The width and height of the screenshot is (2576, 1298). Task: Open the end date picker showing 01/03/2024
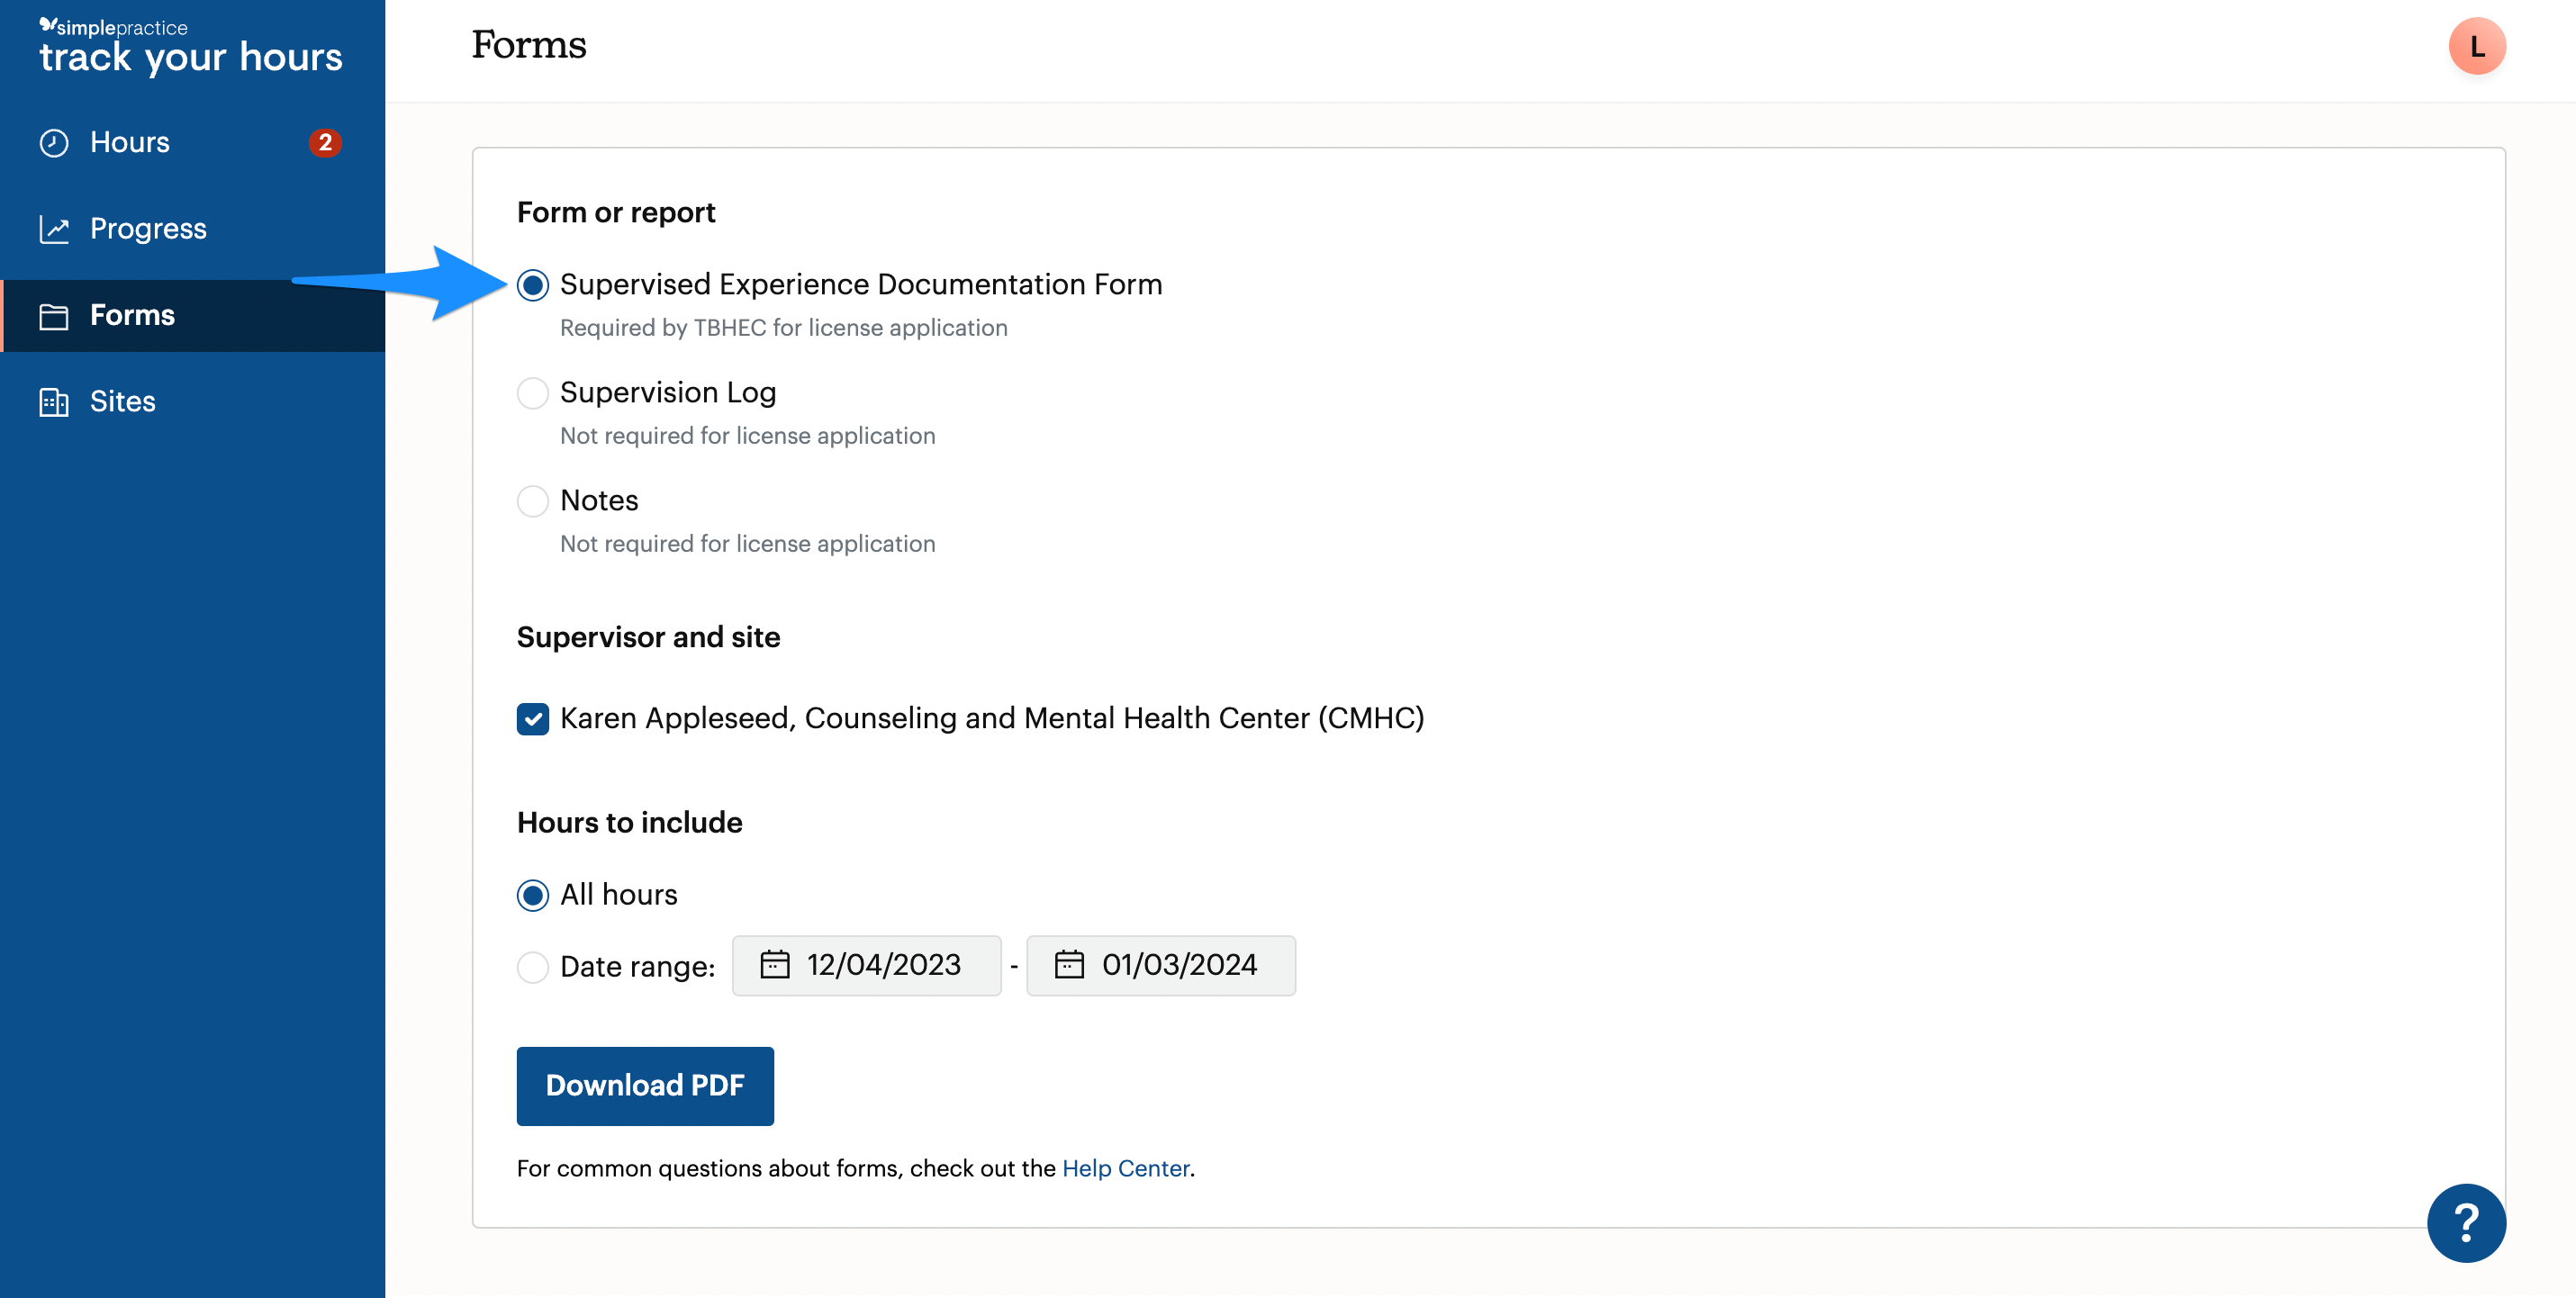tap(1161, 965)
